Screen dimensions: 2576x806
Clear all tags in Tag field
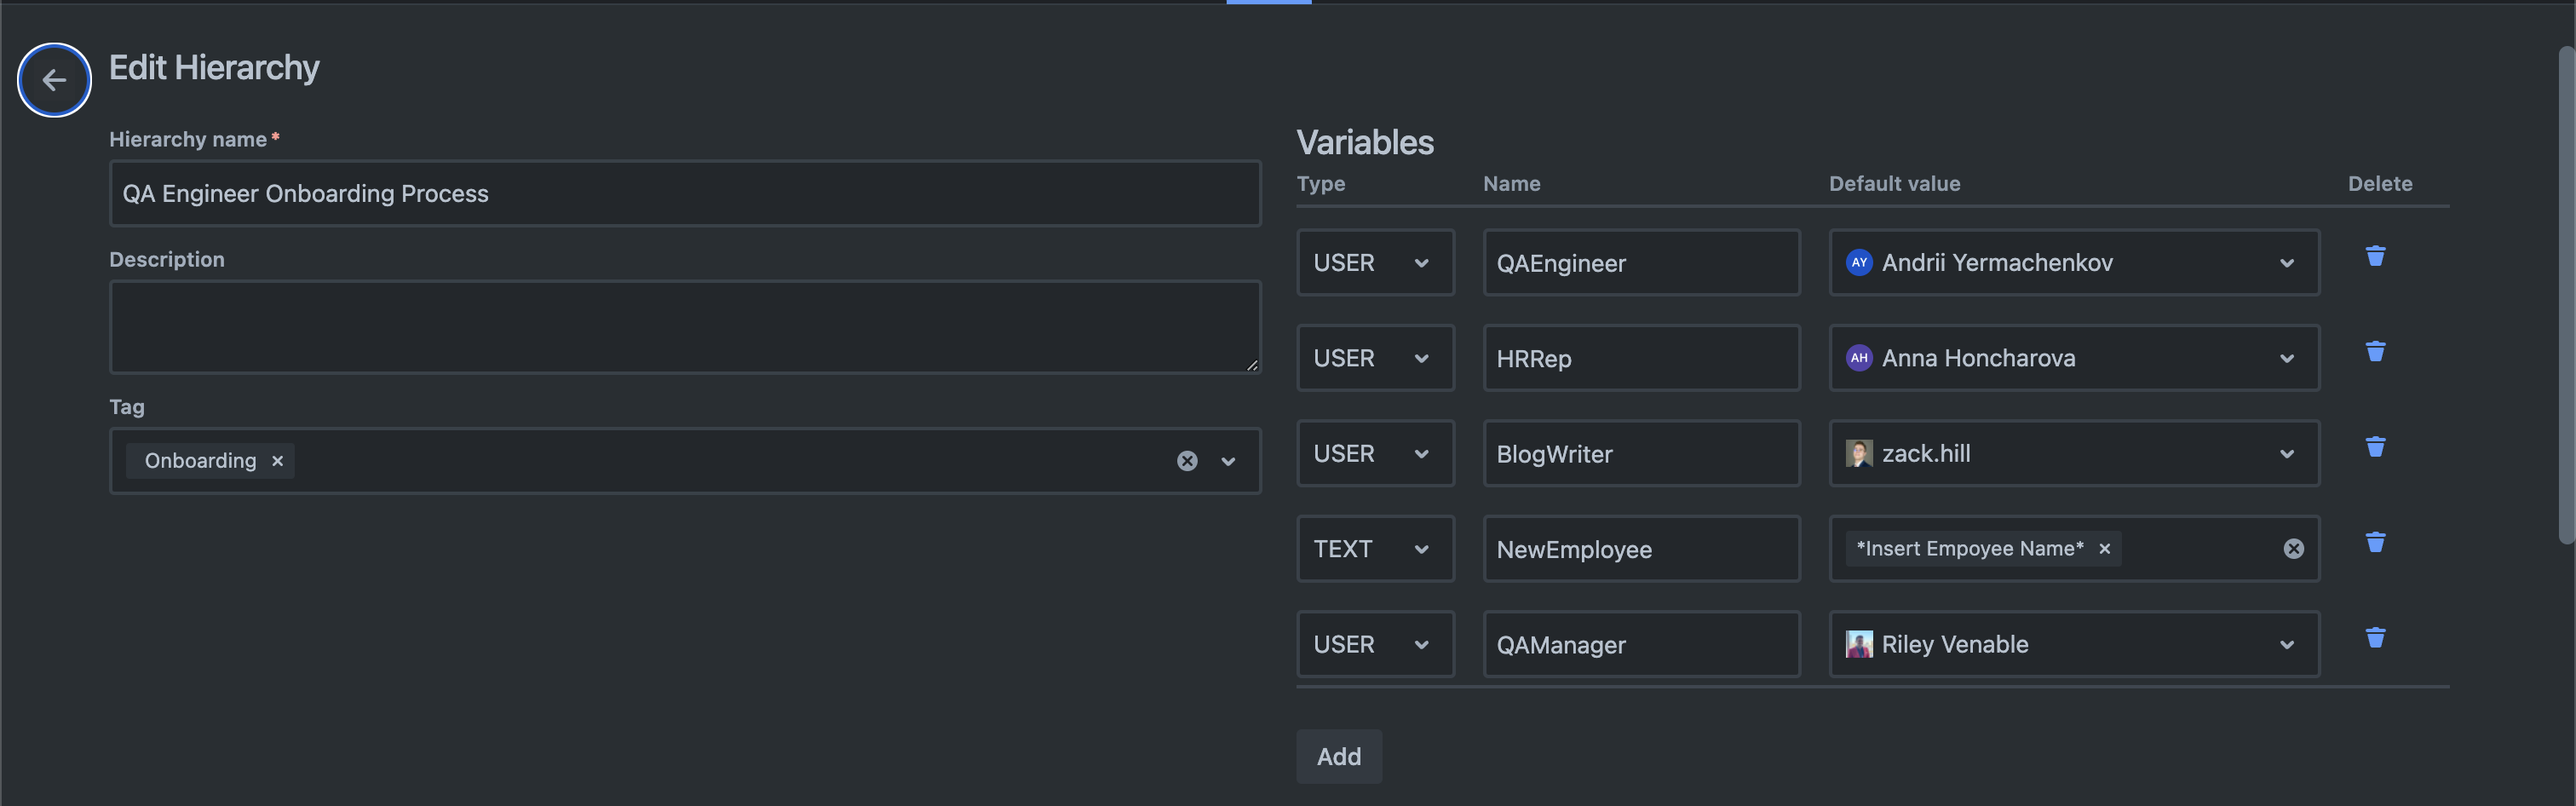click(x=1186, y=461)
